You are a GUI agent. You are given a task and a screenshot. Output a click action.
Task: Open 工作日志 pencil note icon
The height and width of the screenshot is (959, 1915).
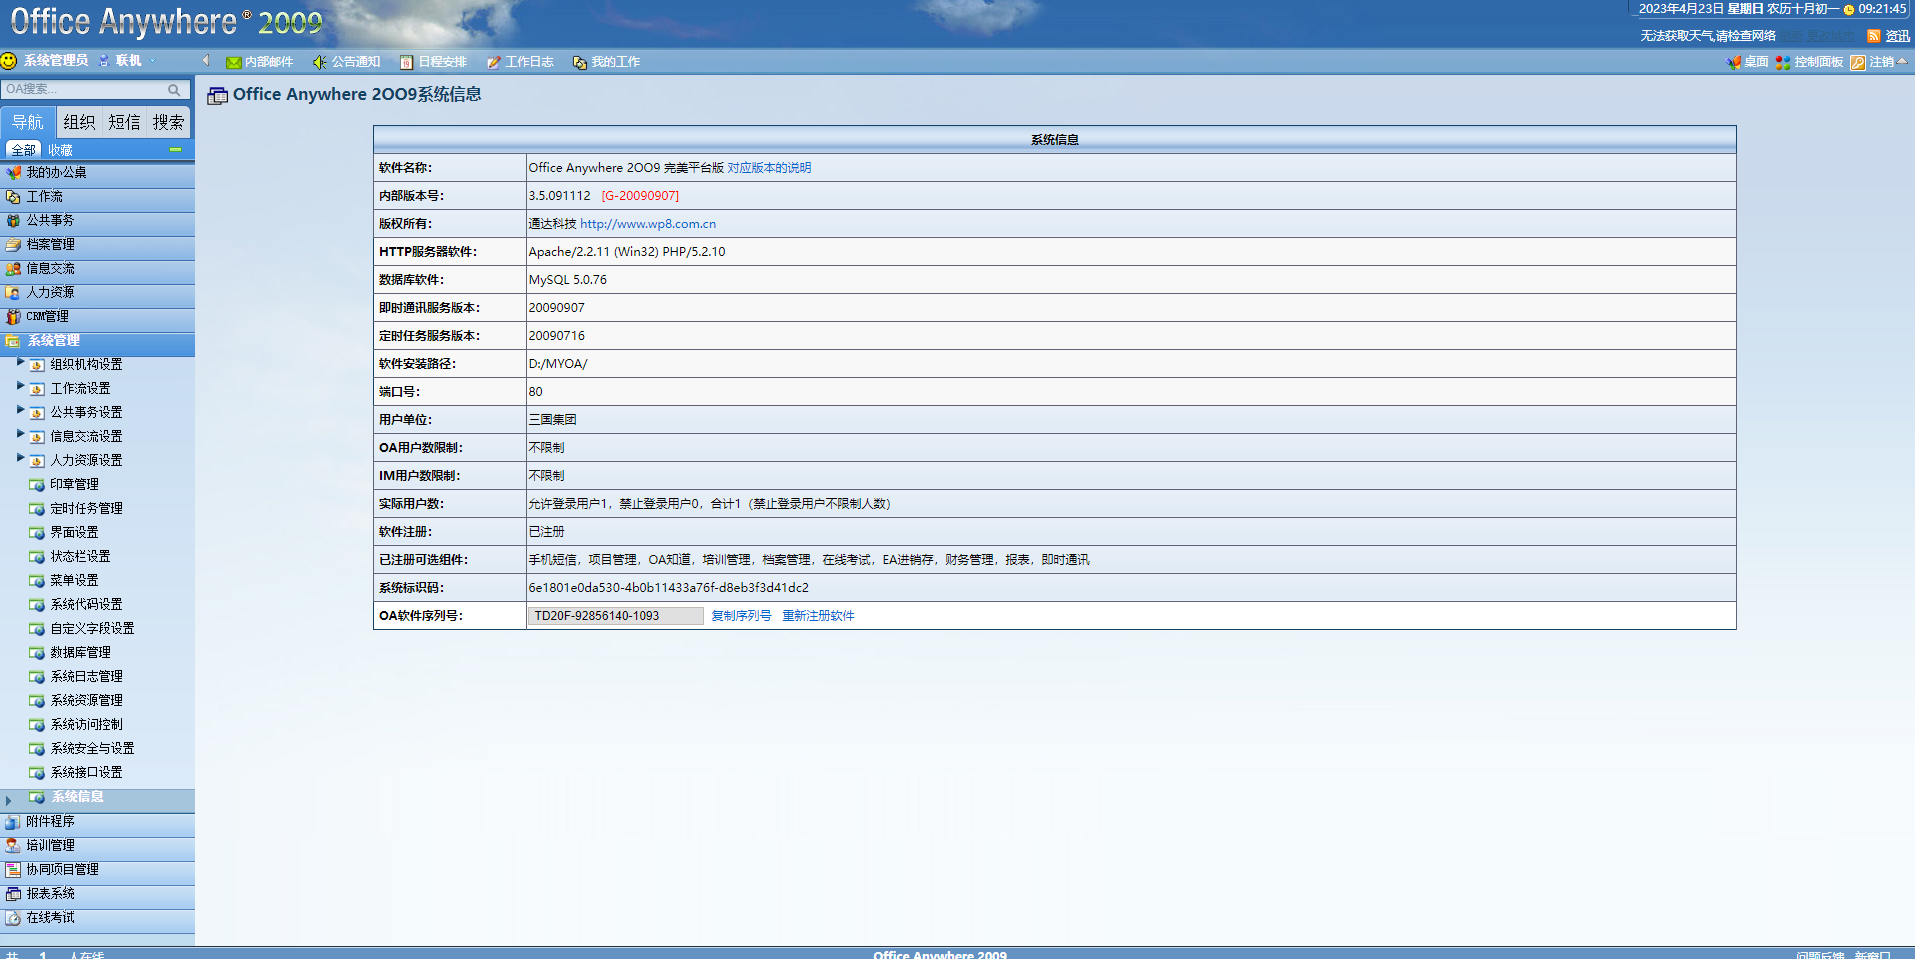(493, 62)
